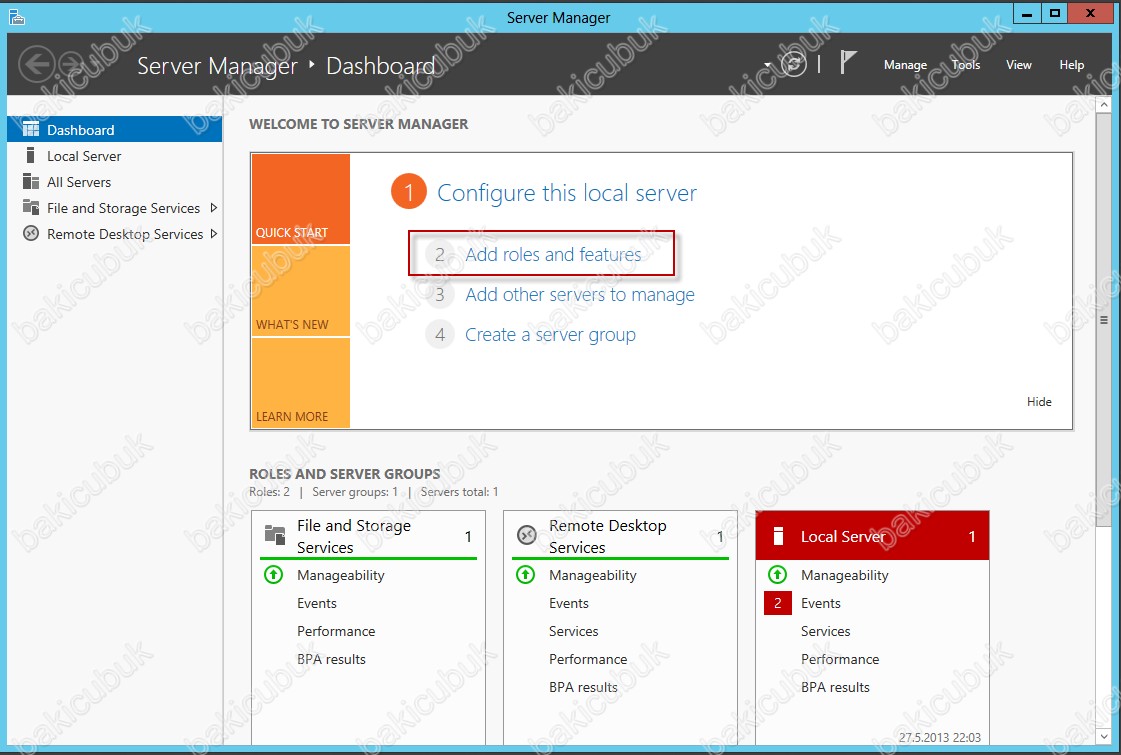Expand File and Storage Services in sidebar
Screen dimensions: 1121x755
tap(213, 208)
